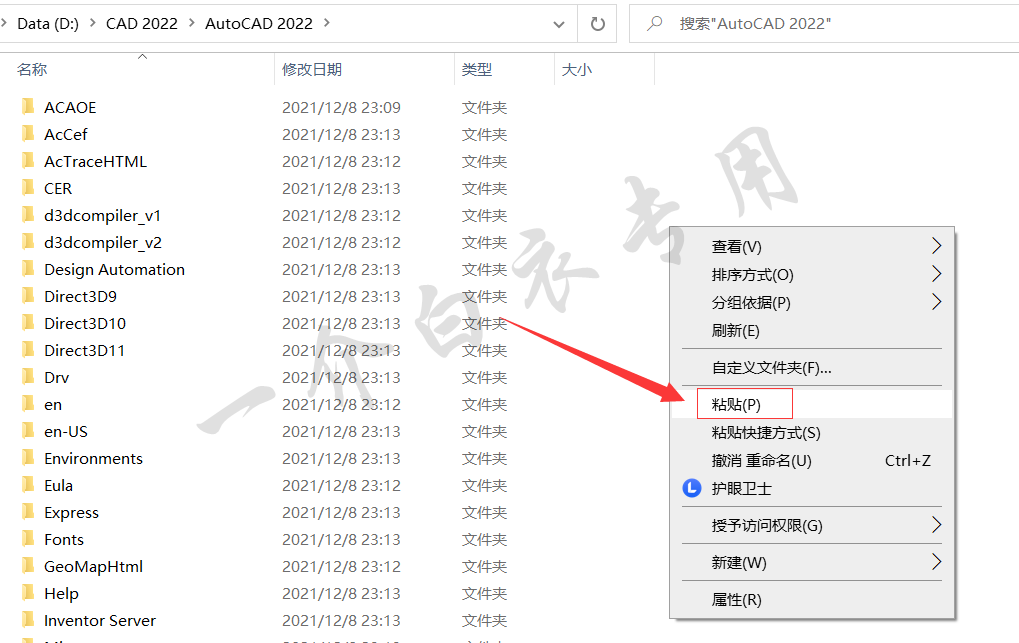Click the 文件夹 type cell of the Help row

pos(484,594)
